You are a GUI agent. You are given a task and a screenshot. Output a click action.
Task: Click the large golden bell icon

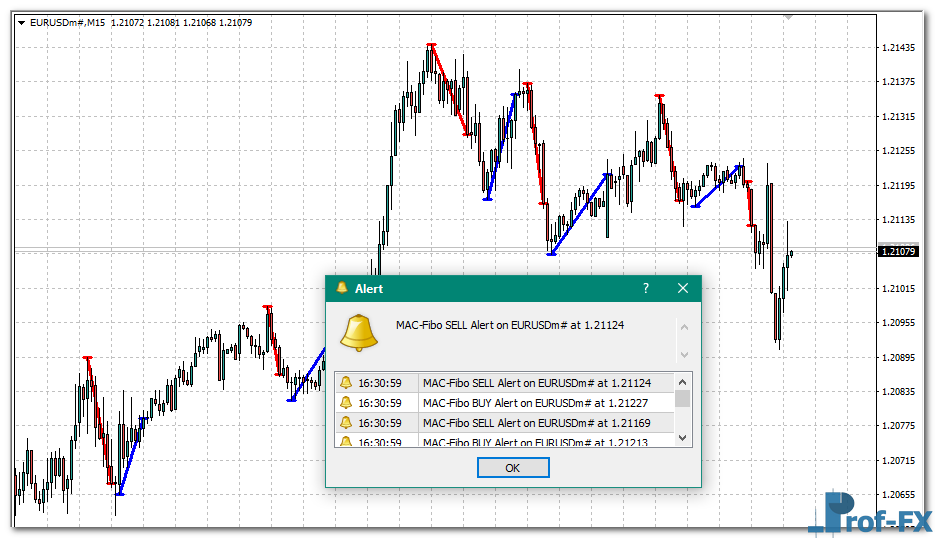tap(359, 332)
